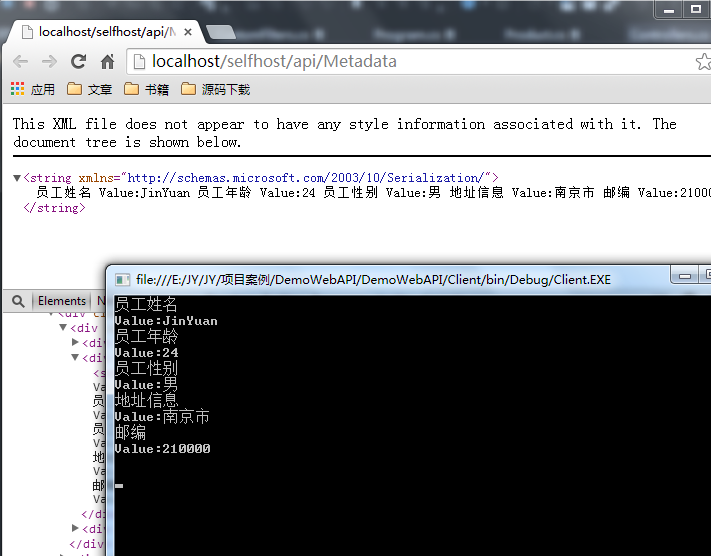Image resolution: width=711 pixels, height=556 pixels.
Task: Click the xmlns schema URL attribute value
Action: [306, 178]
